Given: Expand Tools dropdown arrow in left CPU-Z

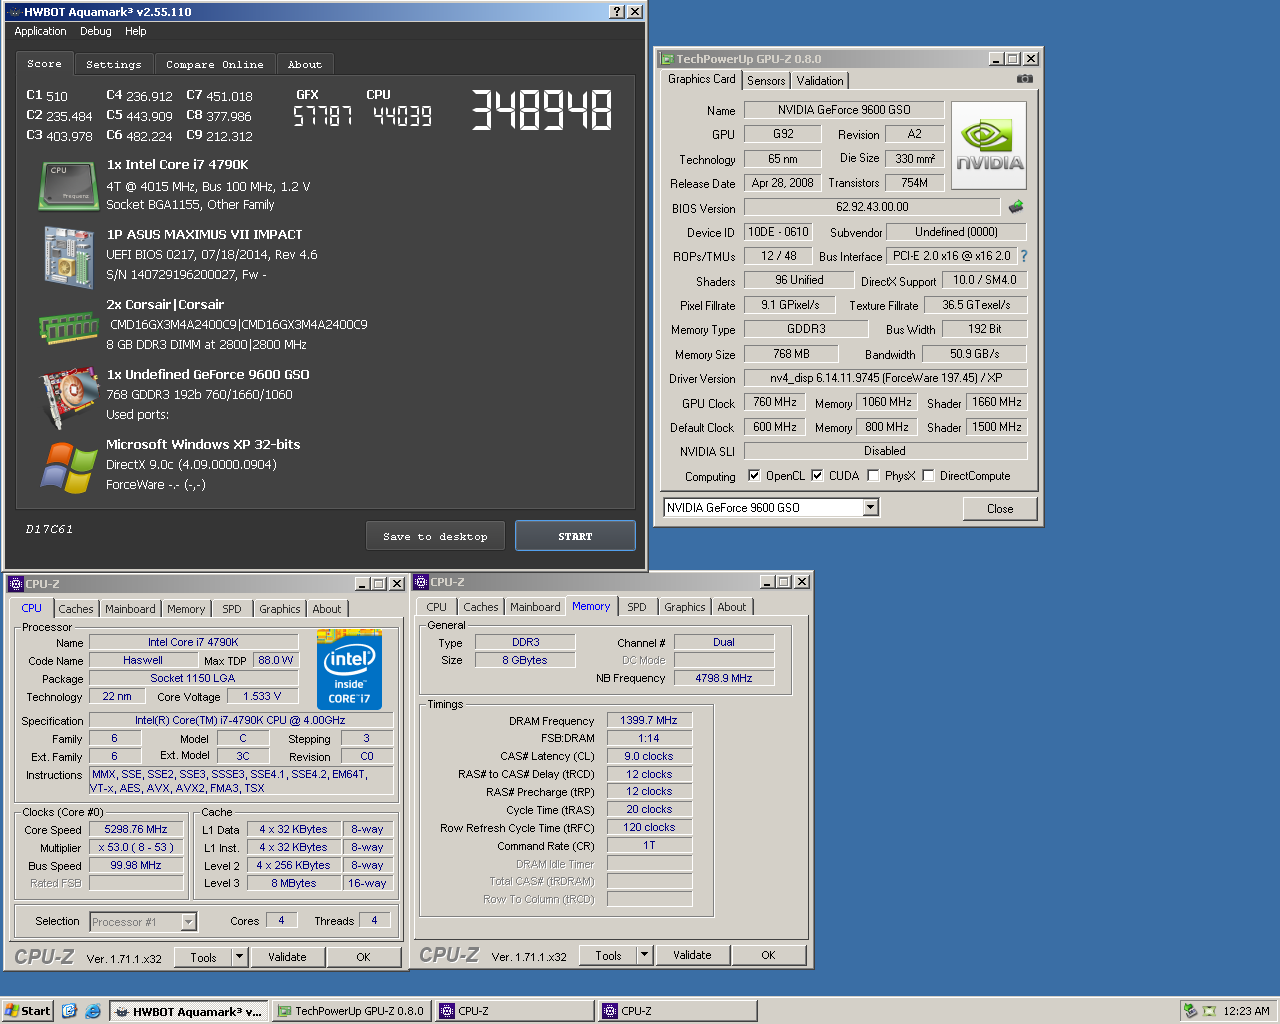Looking at the screenshot, I should point(239,957).
